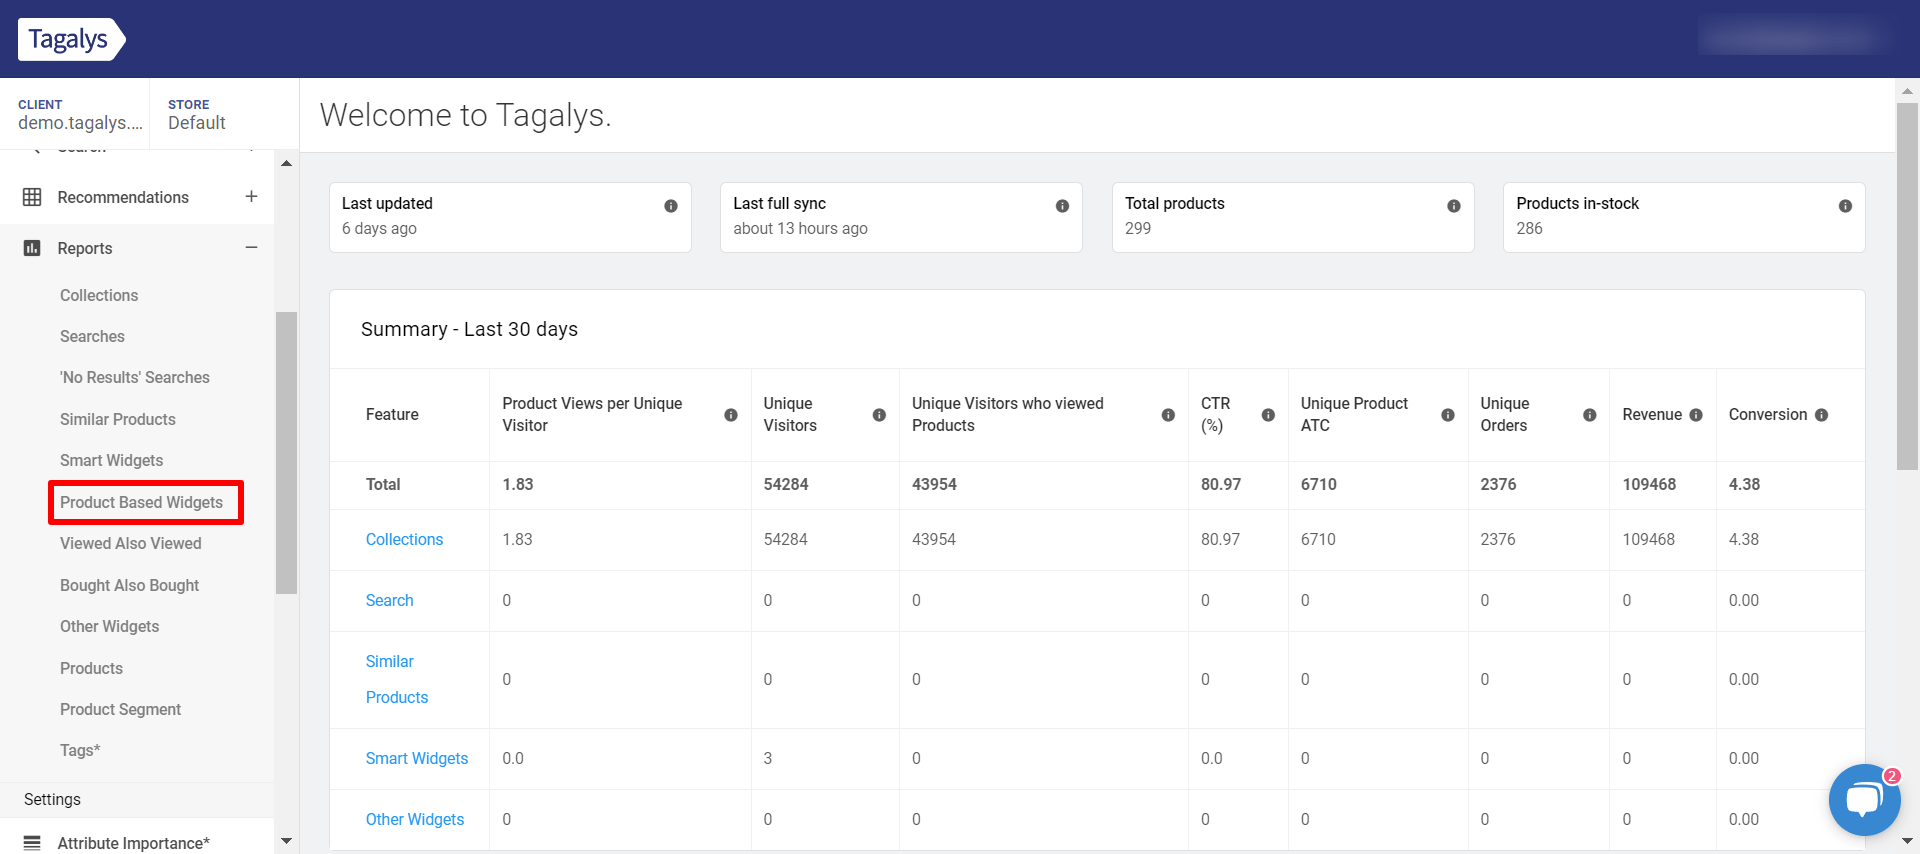This screenshot has width=1920, height=854.
Task: Open Product Based Widgets report
Action: pos(141,502)
